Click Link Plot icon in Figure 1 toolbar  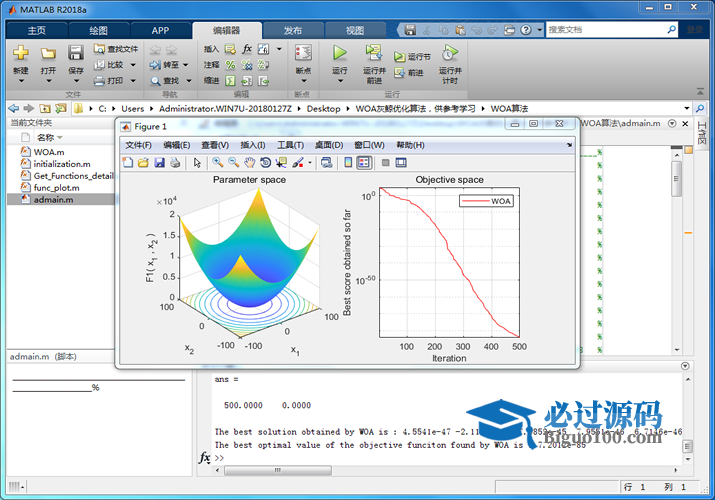click(326, 163)
